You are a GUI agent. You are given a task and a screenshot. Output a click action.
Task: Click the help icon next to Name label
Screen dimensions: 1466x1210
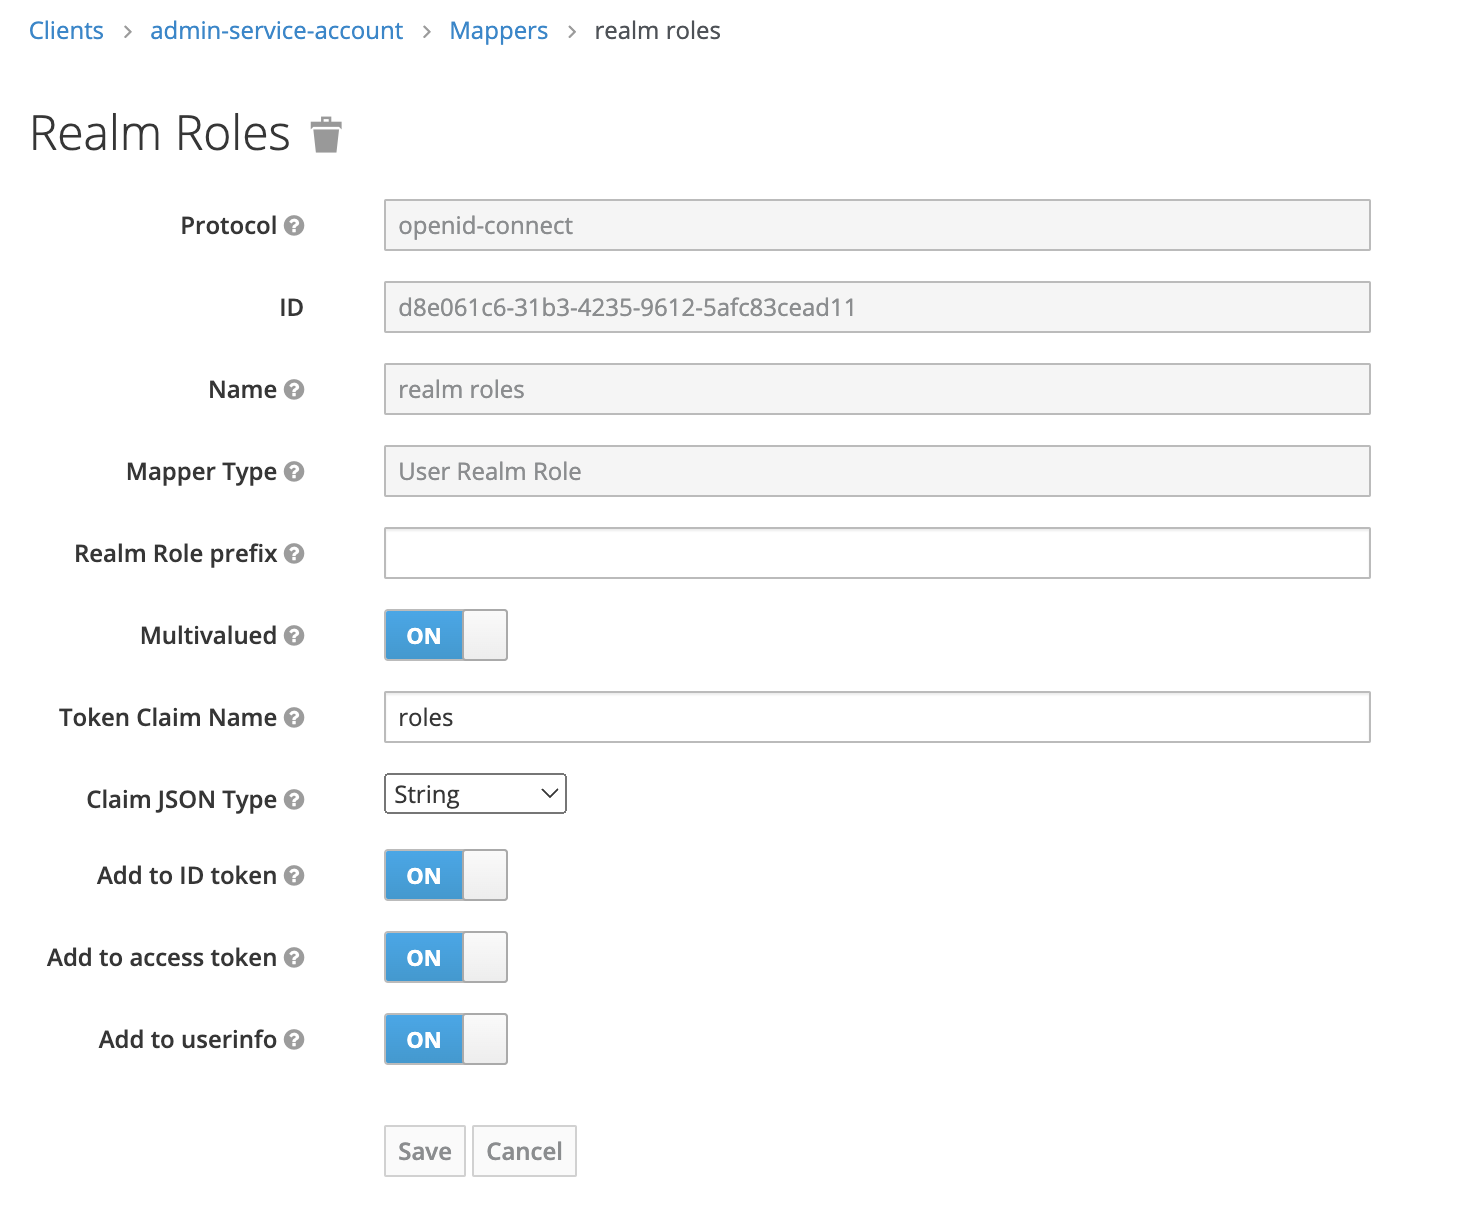[294, 389]
